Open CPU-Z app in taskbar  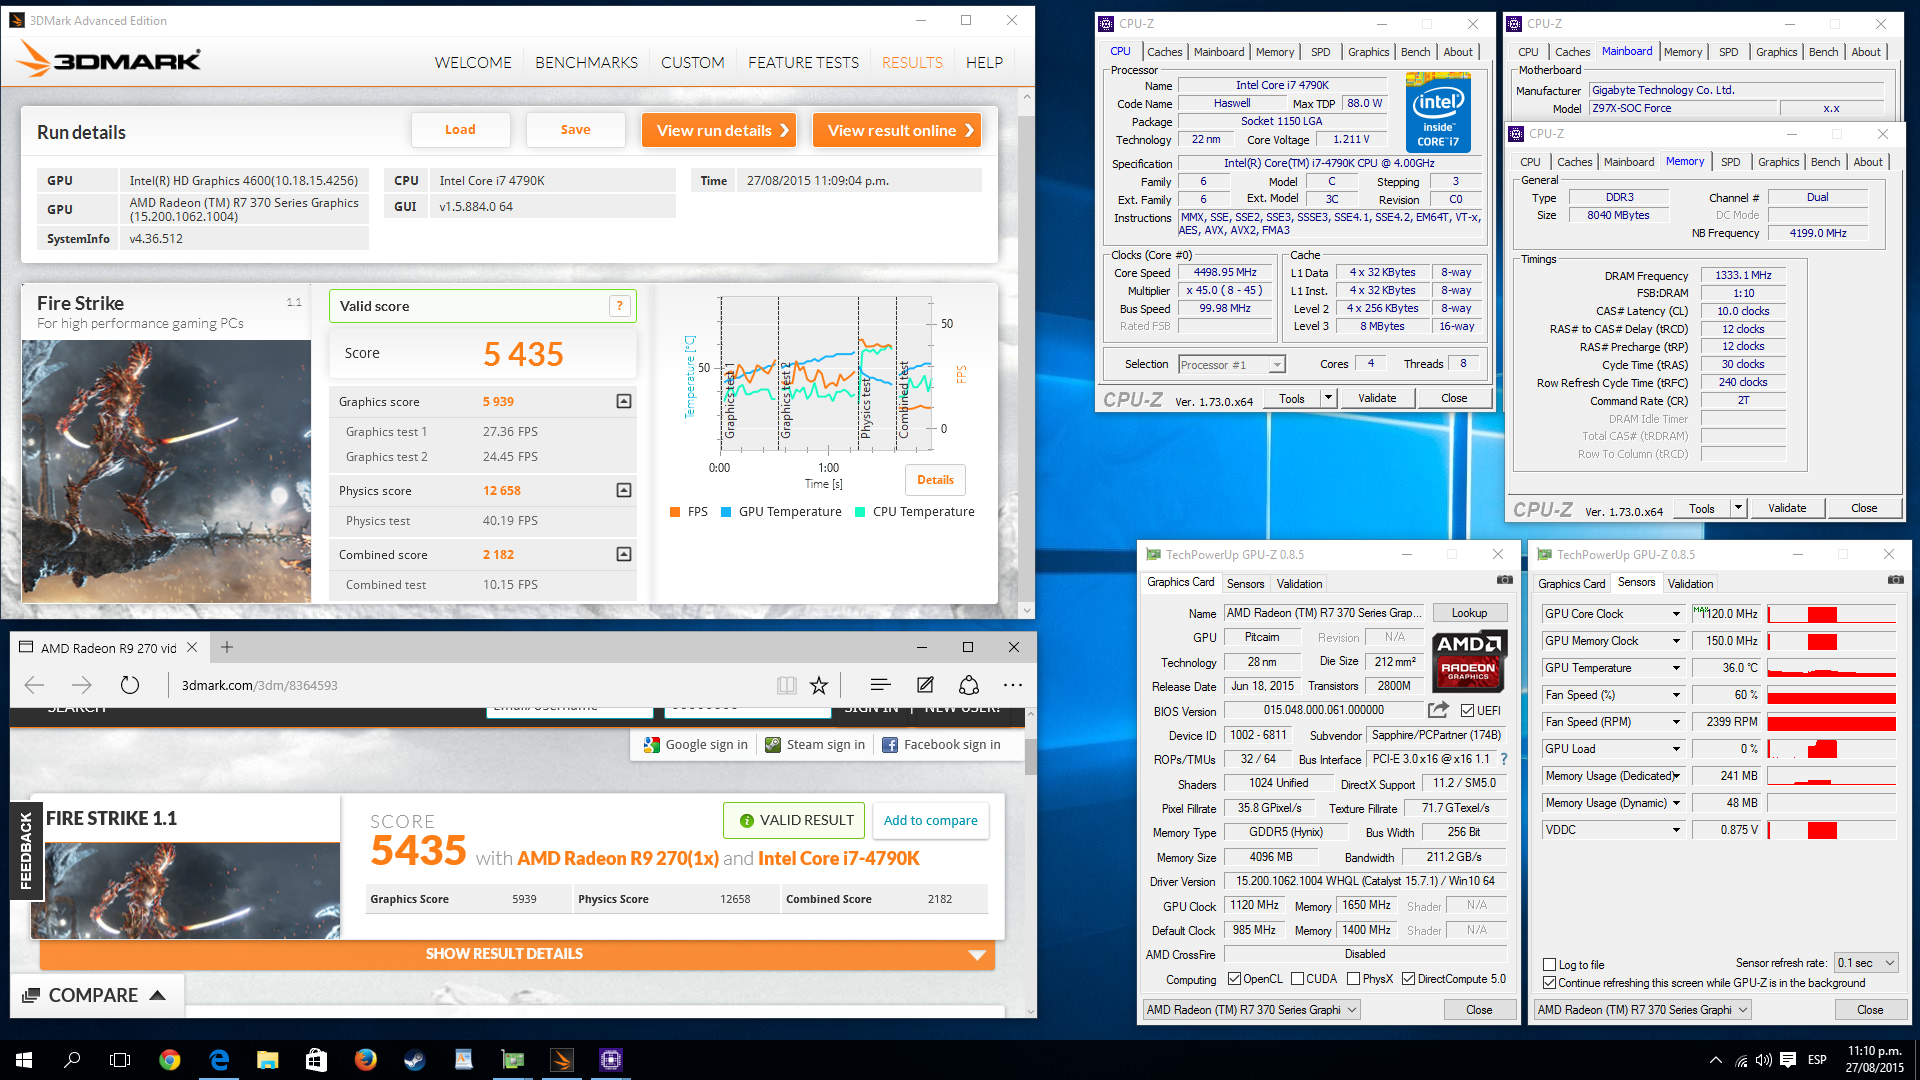click(611, 1060)
